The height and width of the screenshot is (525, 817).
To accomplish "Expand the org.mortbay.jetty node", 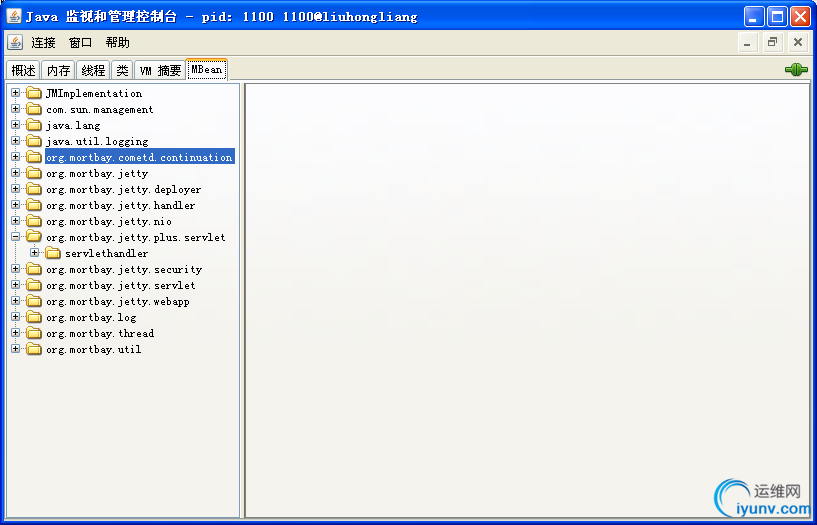I will (16, 172).
